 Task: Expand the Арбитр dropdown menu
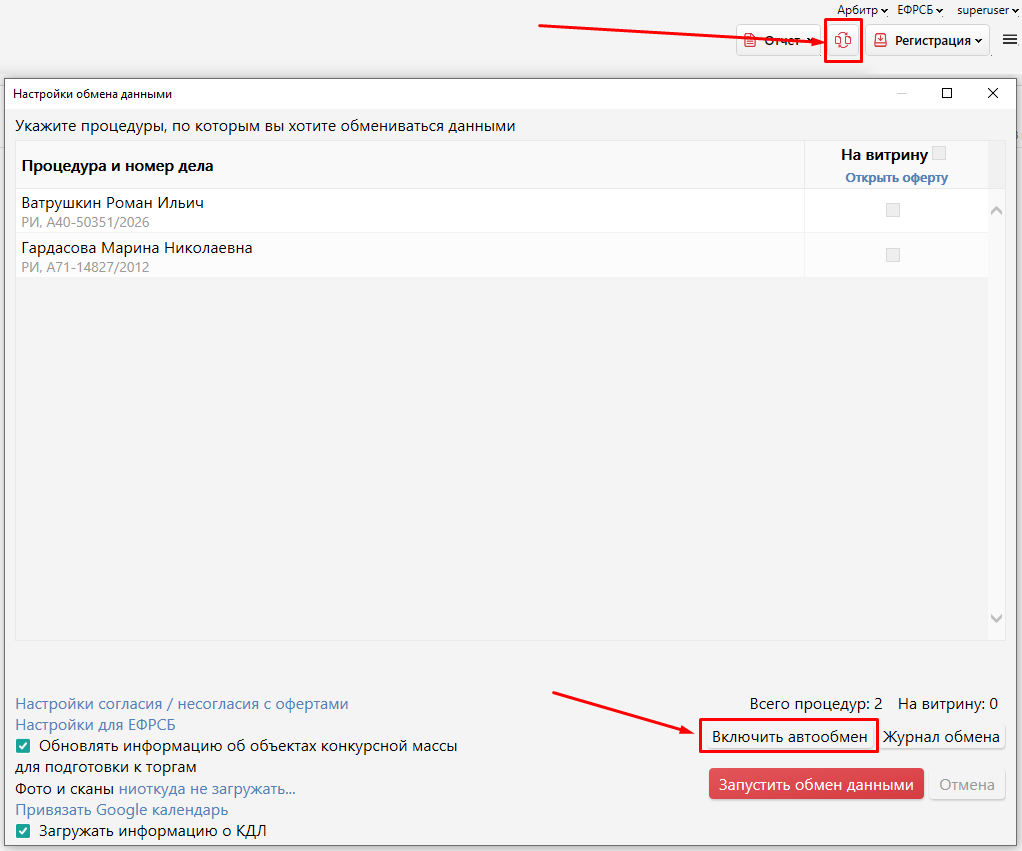(x=862, y=10)
